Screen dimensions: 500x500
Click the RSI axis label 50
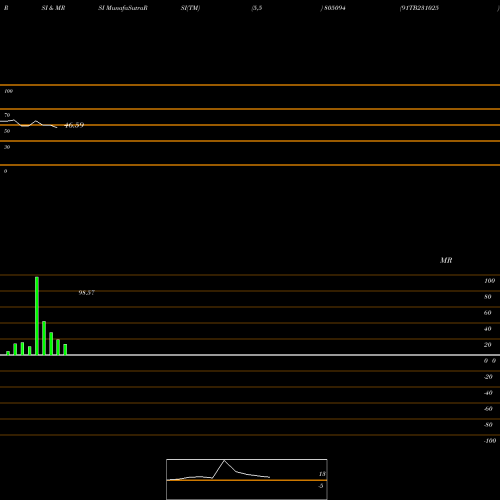[x=7, y=131]
